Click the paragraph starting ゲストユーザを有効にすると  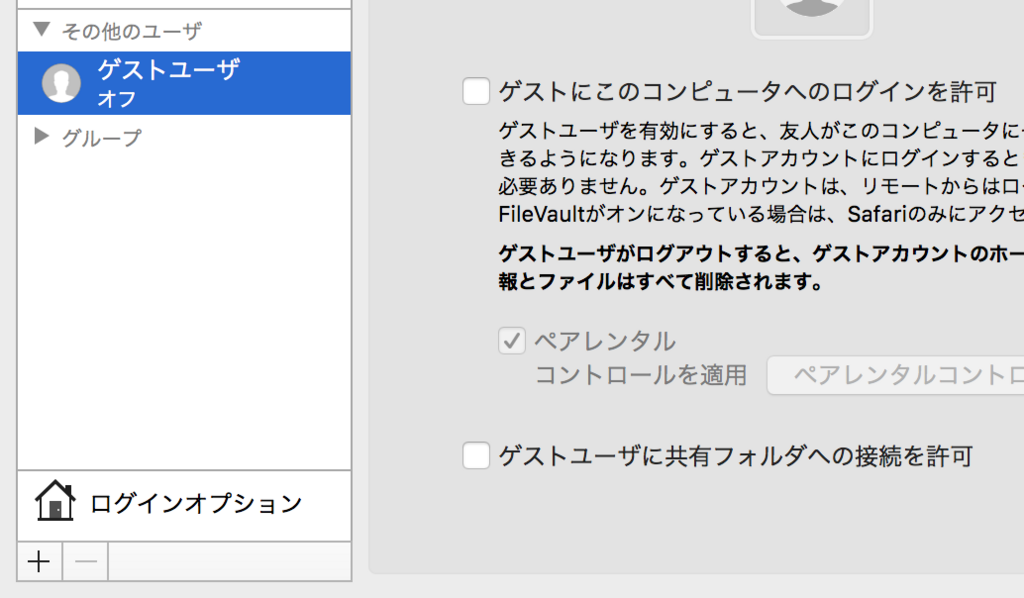pos(761,172)
